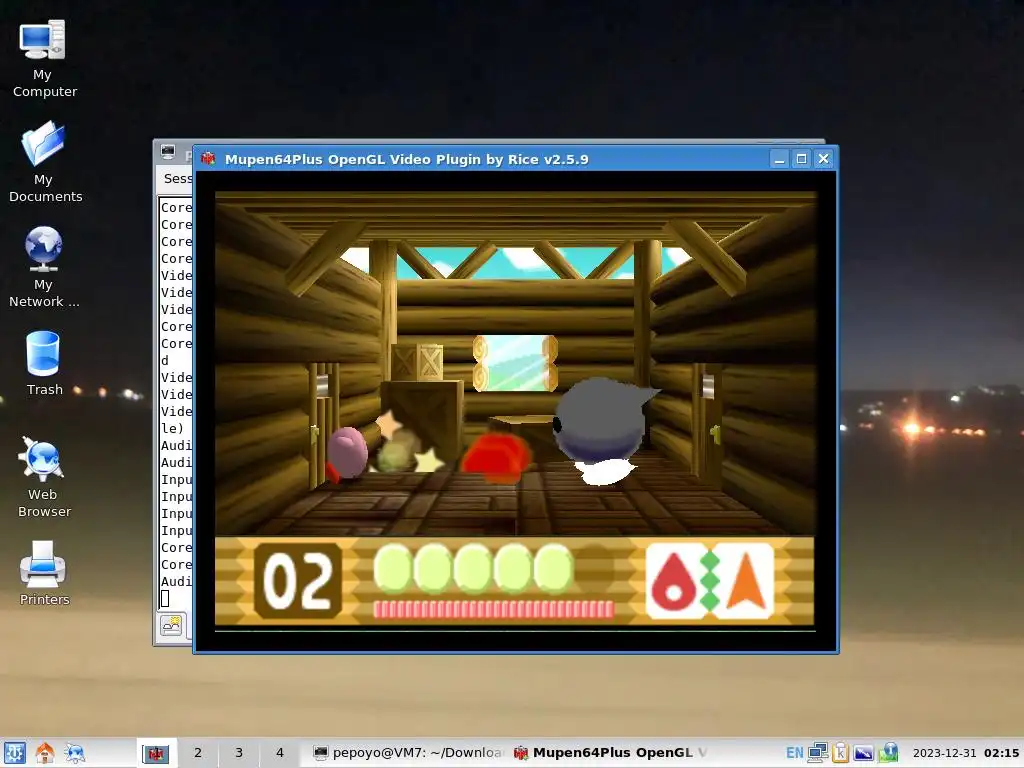Close the Mupen64Plus video window

coord(824,159)
